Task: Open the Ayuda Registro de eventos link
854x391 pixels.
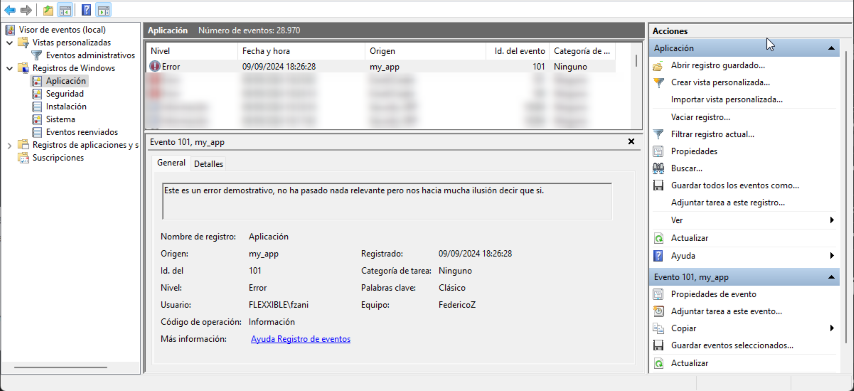Action: click(x=301, y=339)
